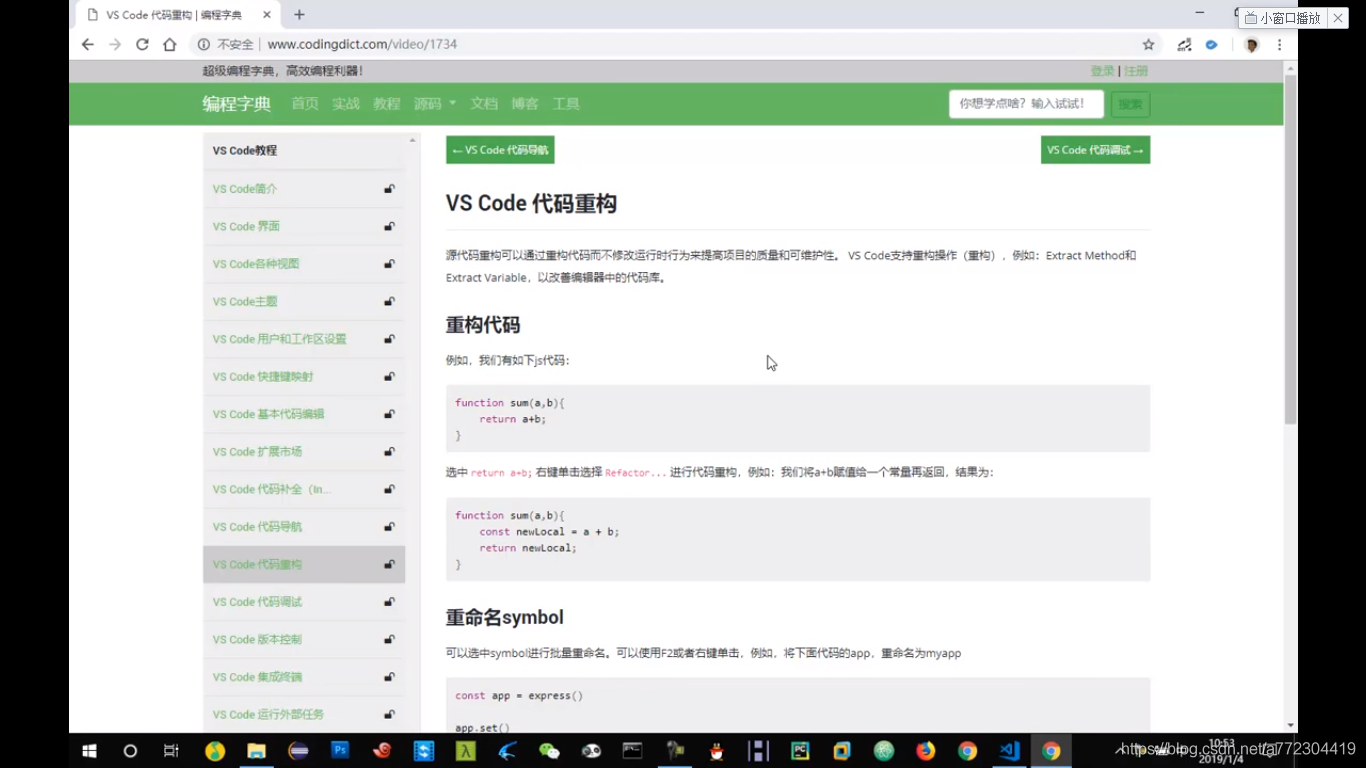Image resolution: width=1366 pixels, height=768 pixels.
Task: Click the 注册 register link
Action: pos(1136,71)
